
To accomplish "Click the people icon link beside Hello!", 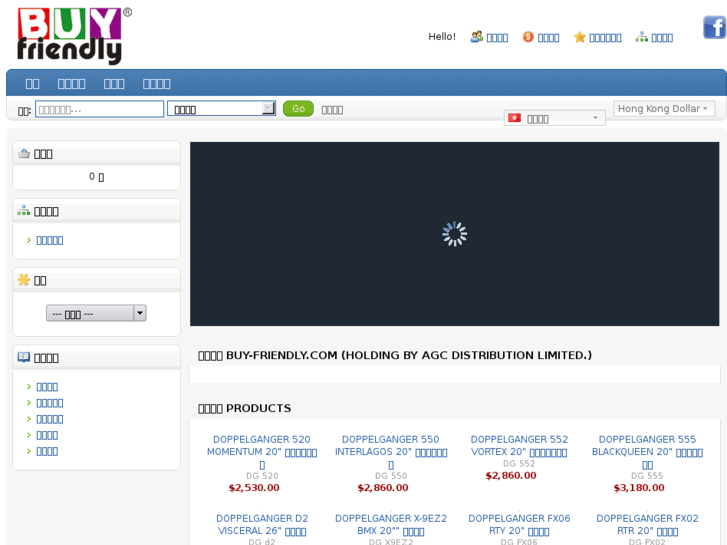I will click(x=490, y=37).
